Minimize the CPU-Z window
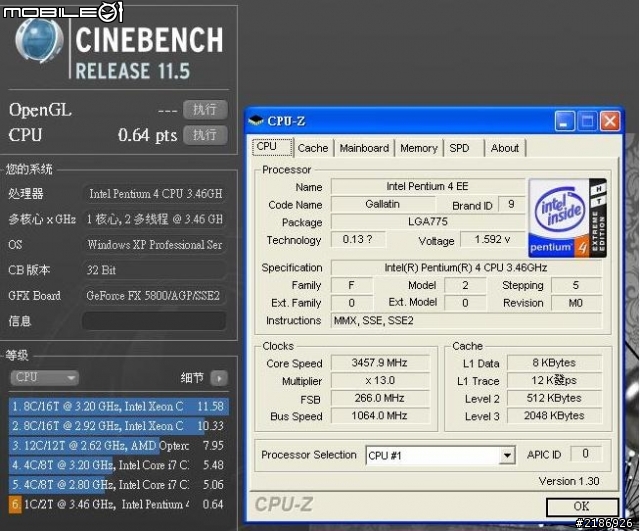 565,121
